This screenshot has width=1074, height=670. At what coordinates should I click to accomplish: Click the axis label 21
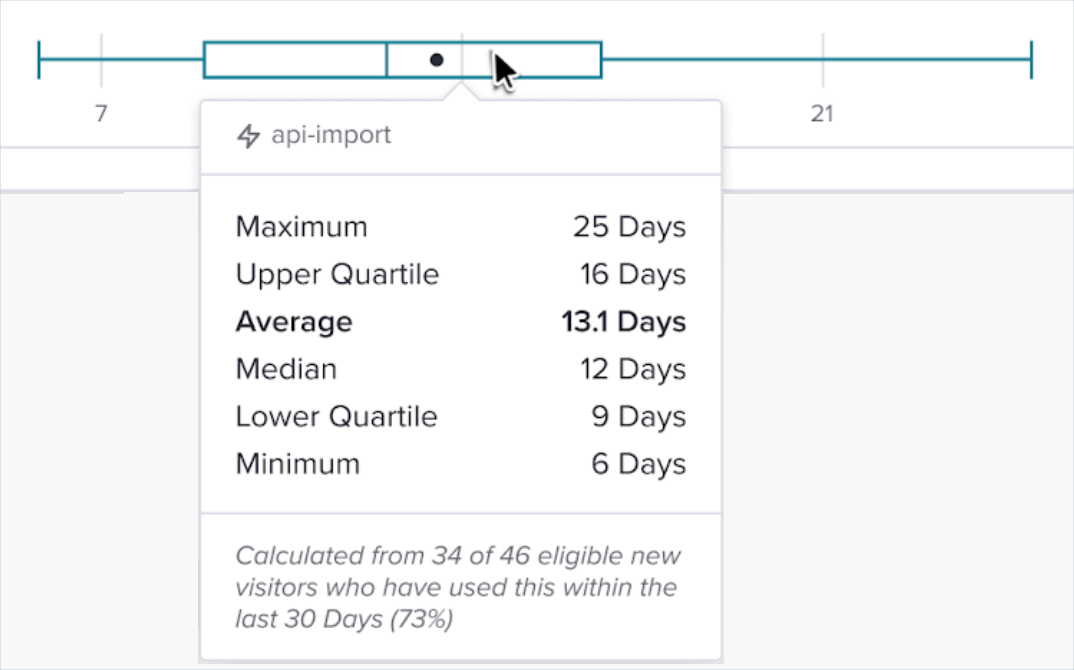[822, 114]
